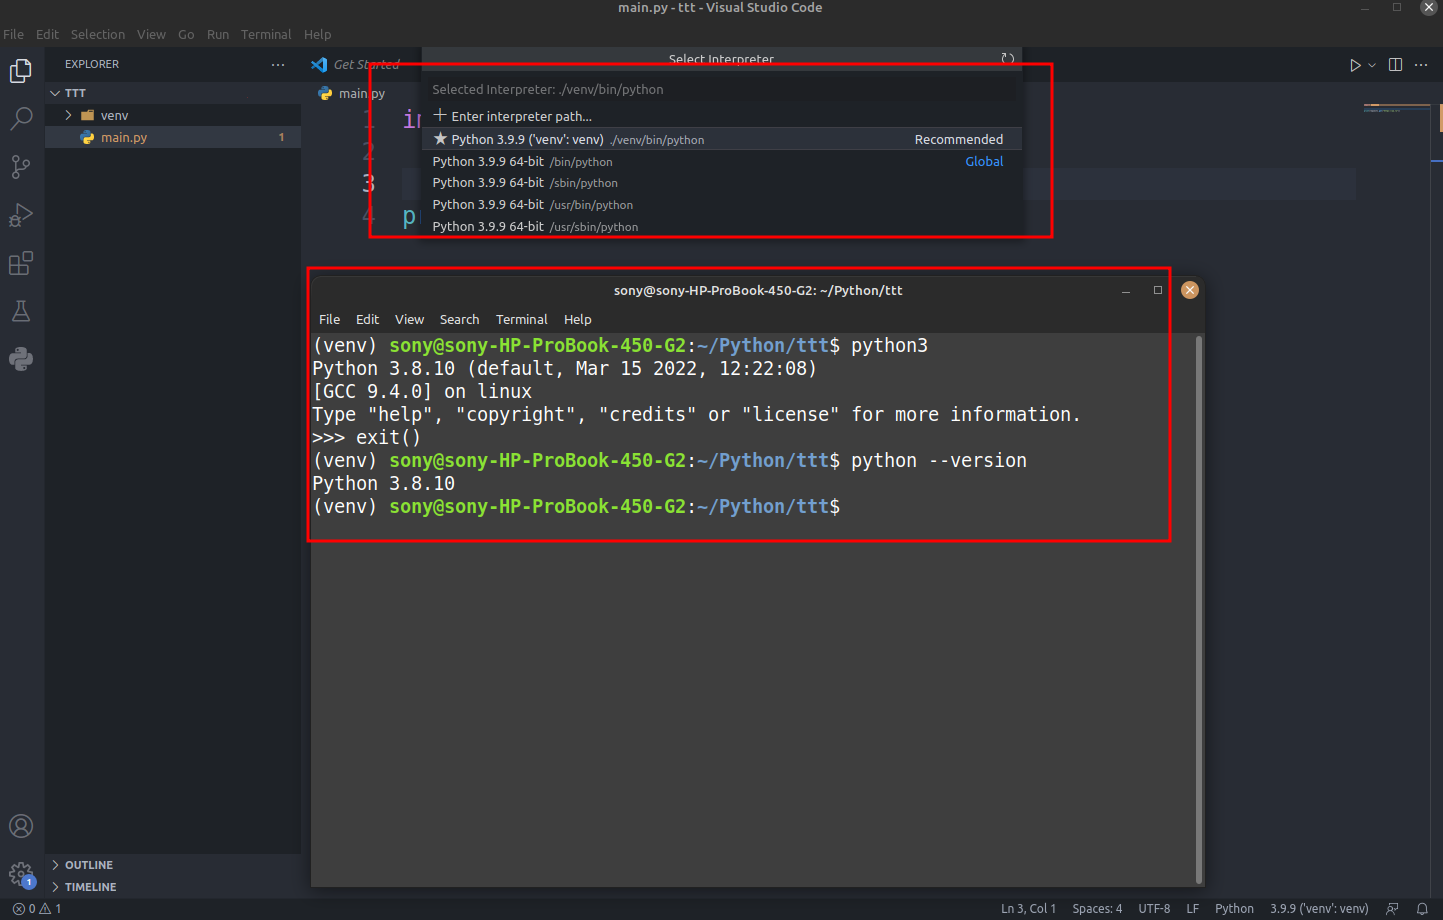The width and height of the screenshot is (1443, 920).
Task: Open VS Code File menu
Action: click(14, 34)
